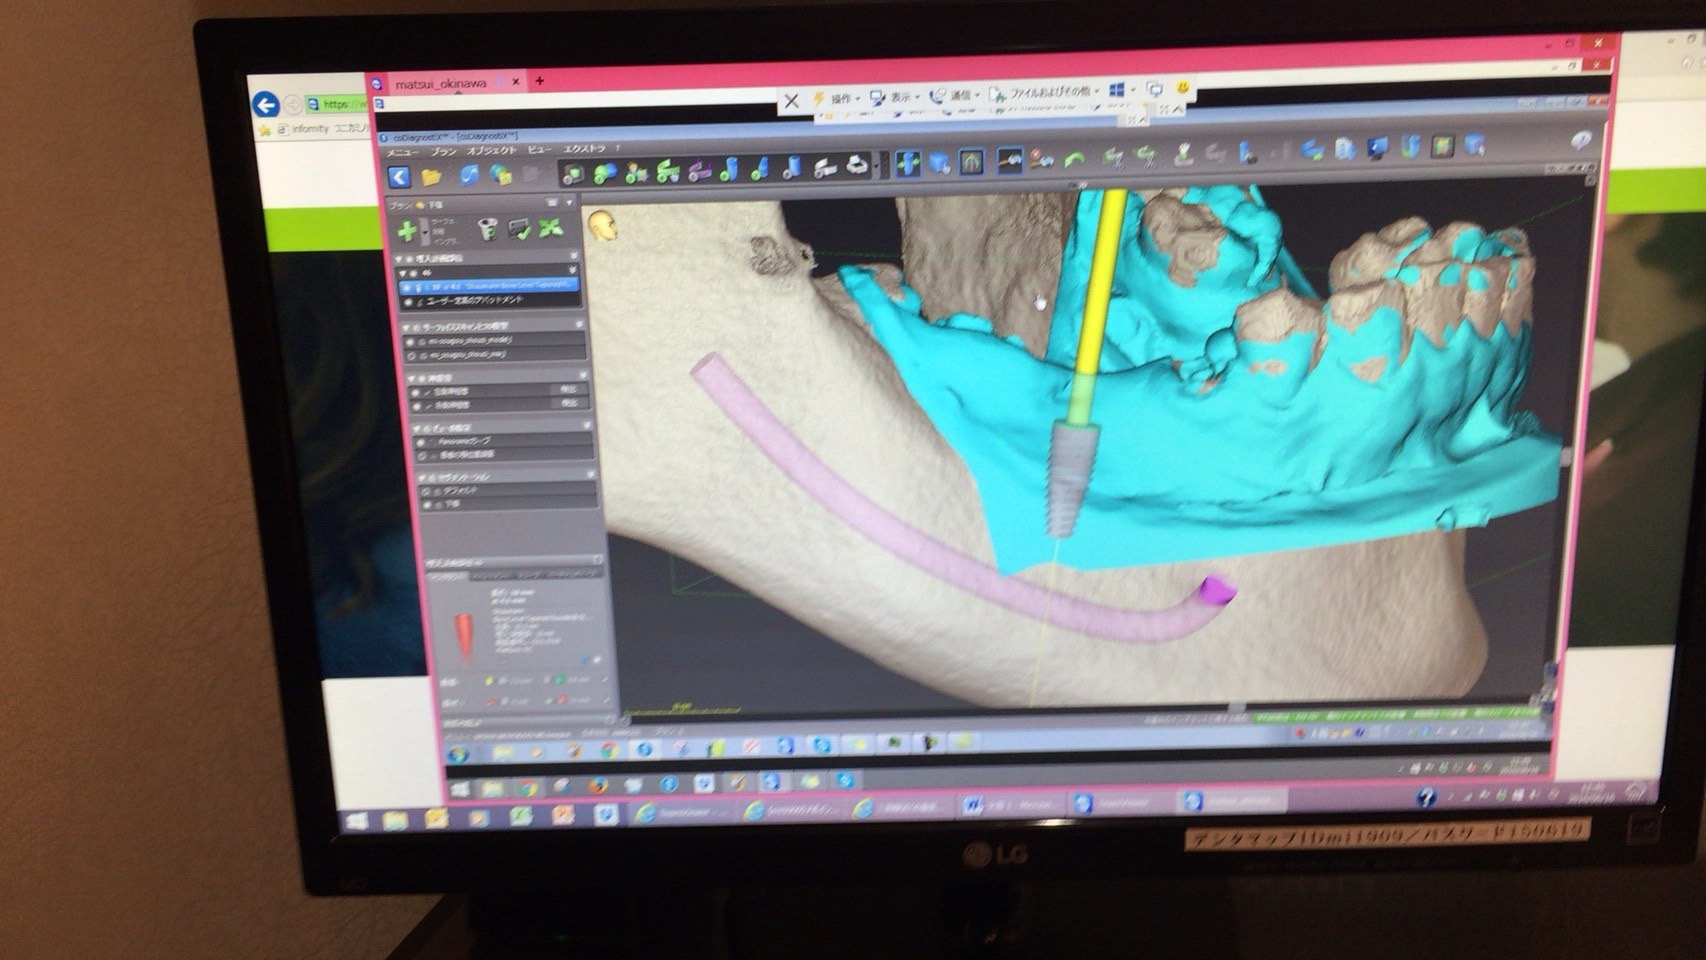The image size is (1706, 960).
Task: Switch to the matsui_okinawa browser tab
Action: click(x=441, y=84)
